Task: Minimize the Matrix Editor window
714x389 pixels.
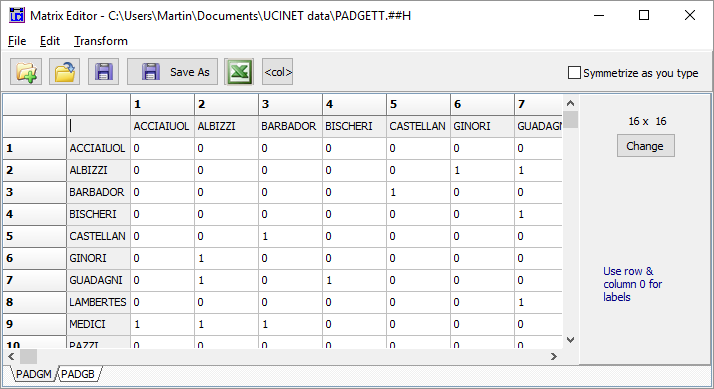Action: click(x=599, y=15)
